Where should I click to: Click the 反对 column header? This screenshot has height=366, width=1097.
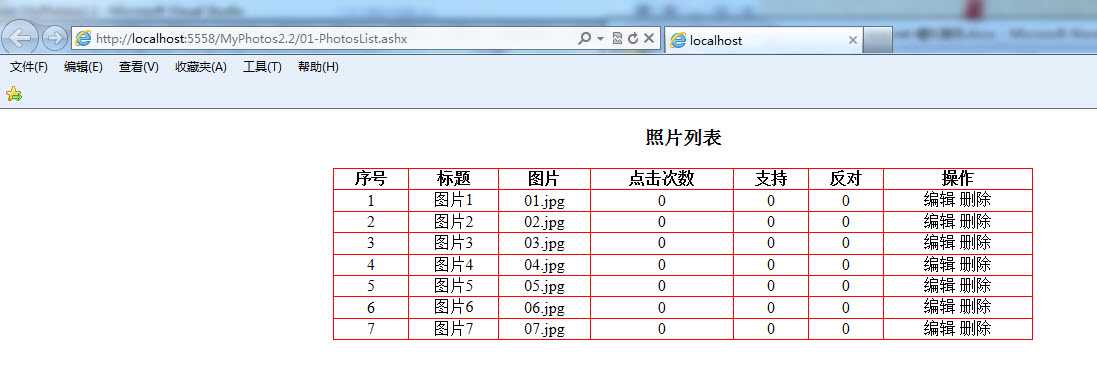coord(846,178)
